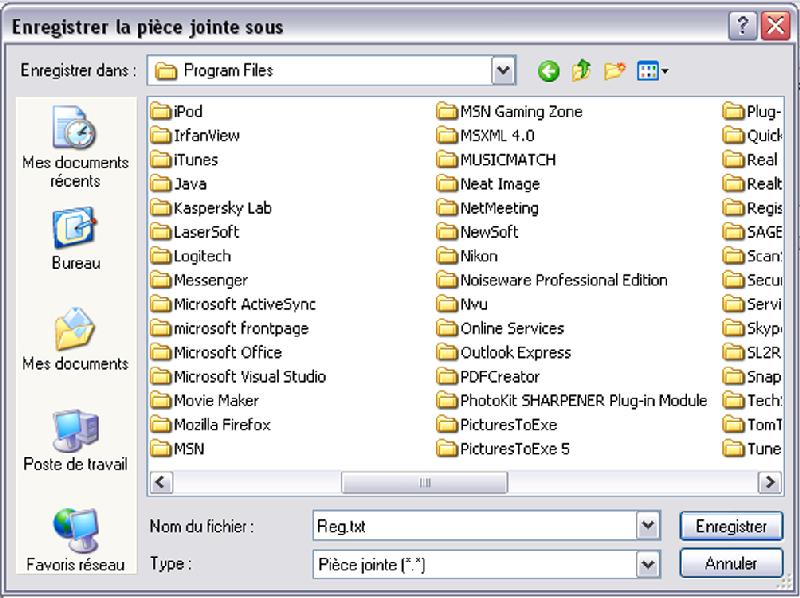Image resolution: width=800 pixels, height=598 pixels.
Task: Go back with the green arrow icon
Action: pos(548,71)
